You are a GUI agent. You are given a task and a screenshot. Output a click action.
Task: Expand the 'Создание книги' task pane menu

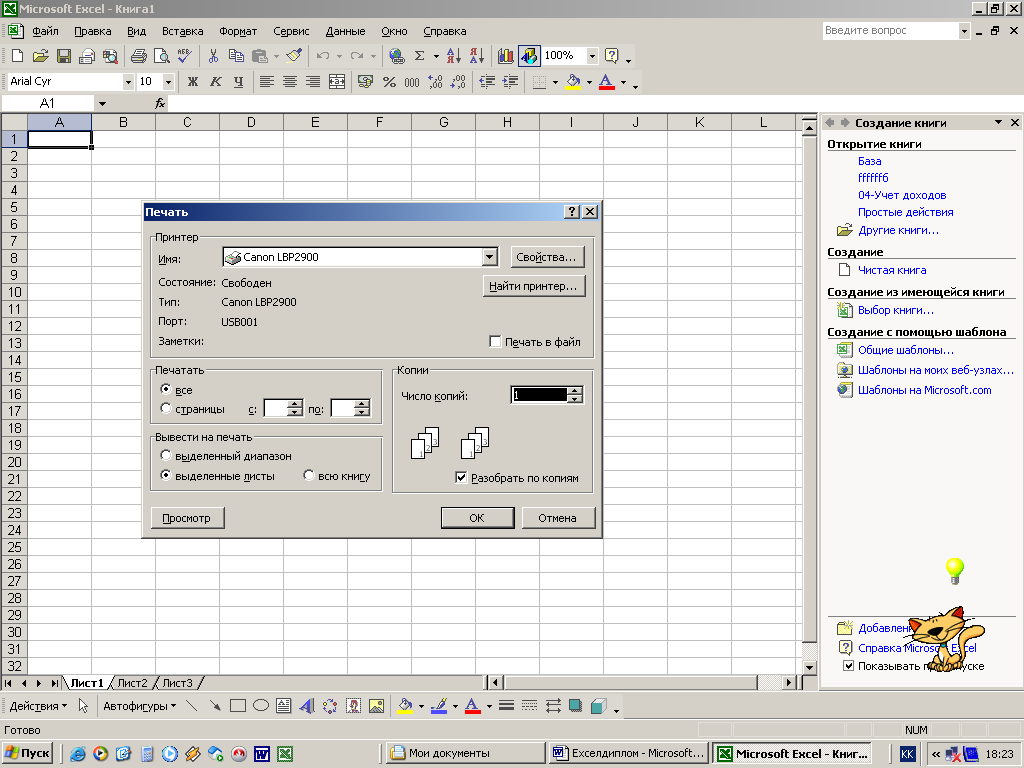998,122
